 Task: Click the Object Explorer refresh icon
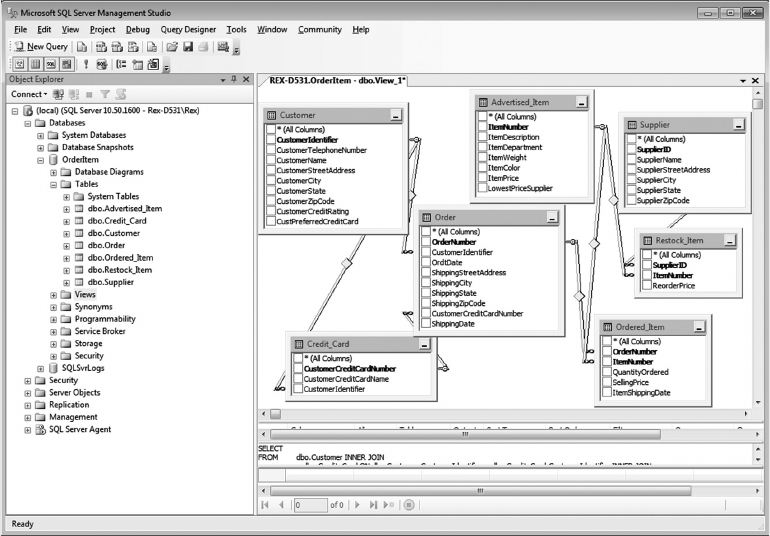(x=121, y=94)
